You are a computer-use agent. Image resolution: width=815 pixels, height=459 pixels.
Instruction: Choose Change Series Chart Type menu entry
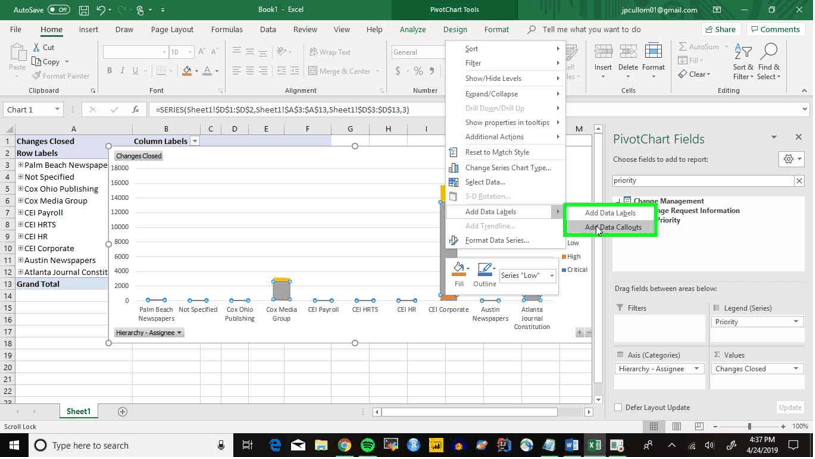click(507, 168)
